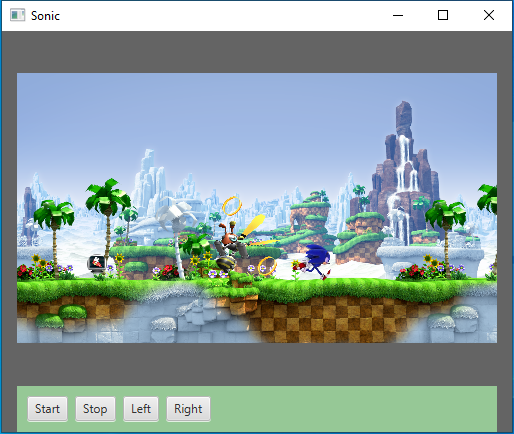514x434 pixels.
Task: Click the sneaker item box monitor
Action: point(97,262)
